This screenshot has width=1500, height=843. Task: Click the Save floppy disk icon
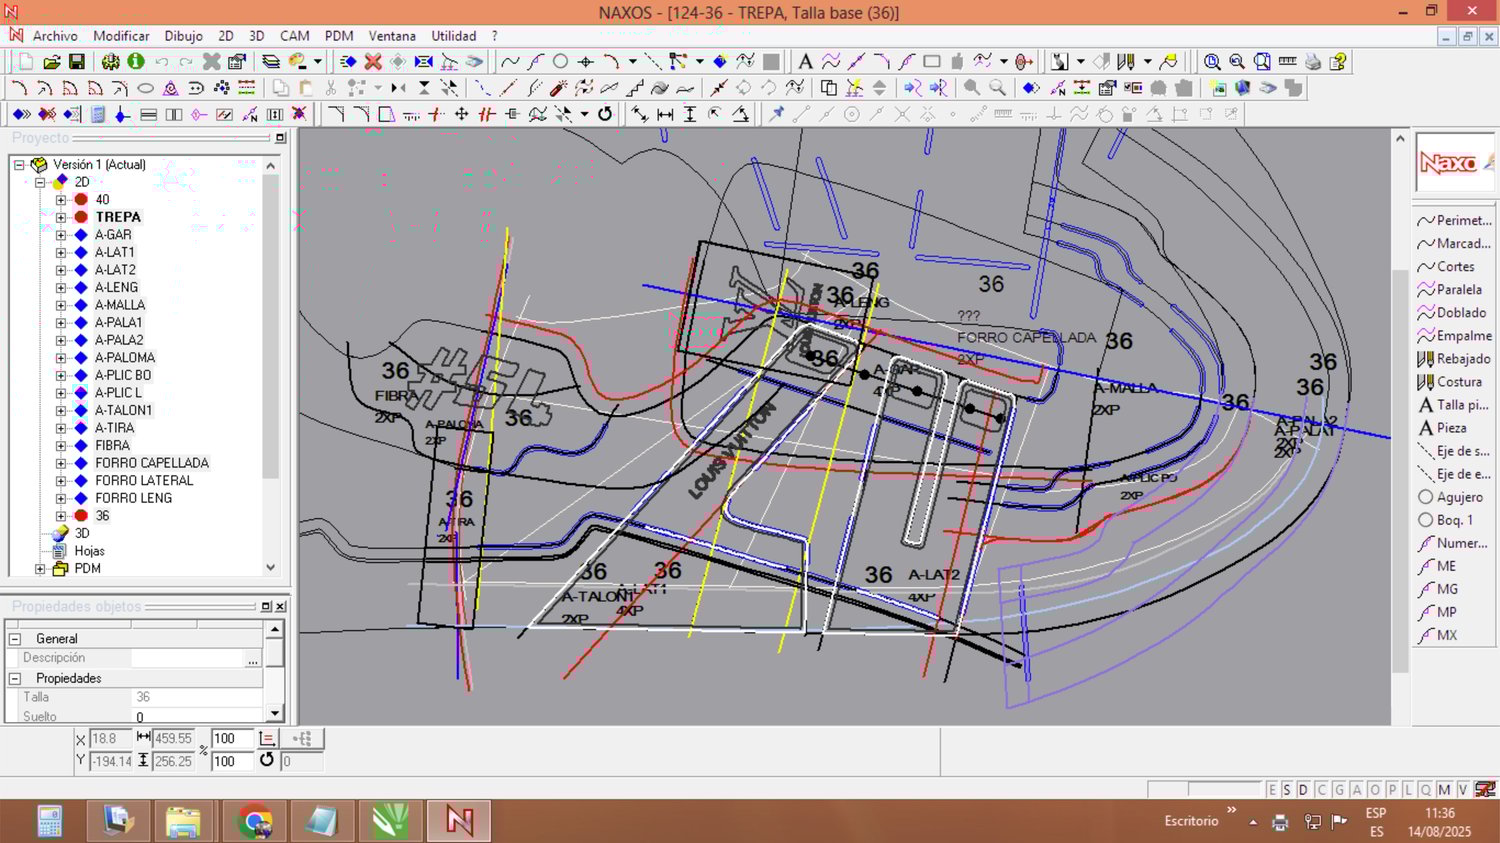[76, 62]
